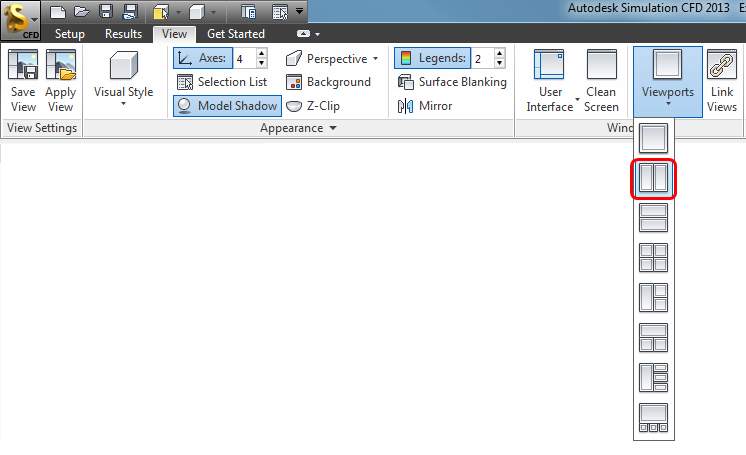Screen dimensions: 746x455
Task: Toggle the Legends display button
Action: tap(432, 58)
